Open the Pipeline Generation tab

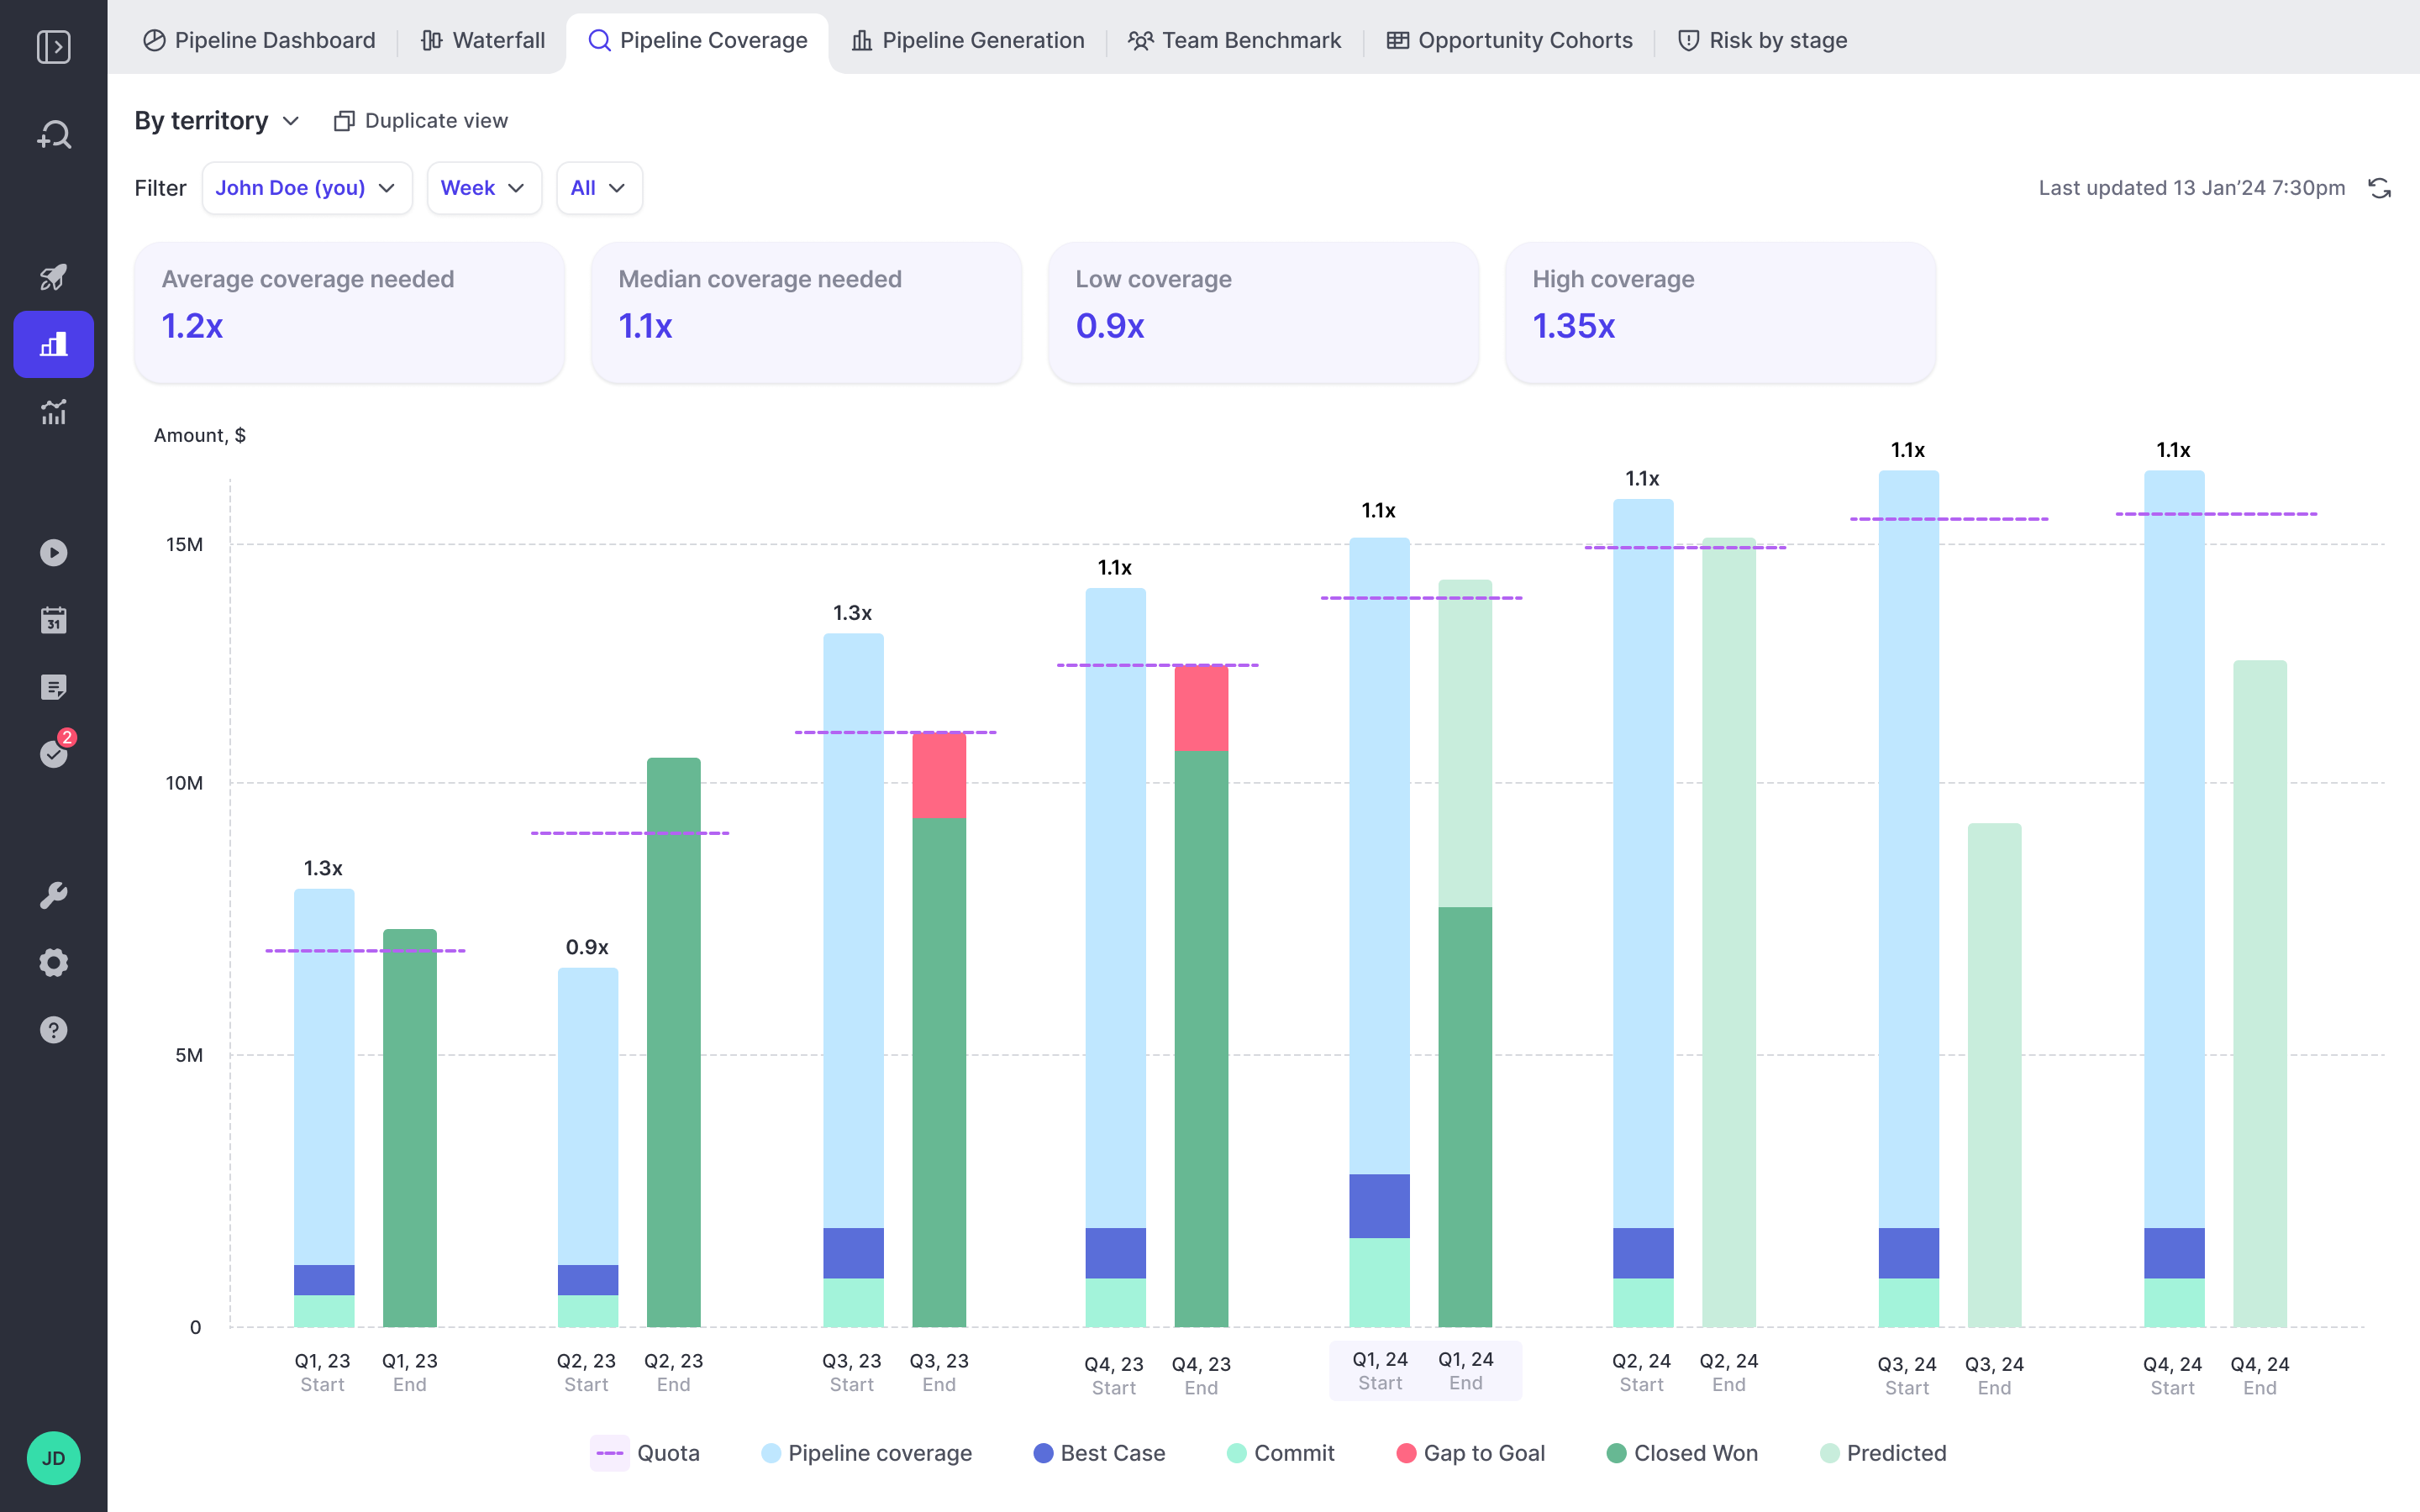[967, 40]
